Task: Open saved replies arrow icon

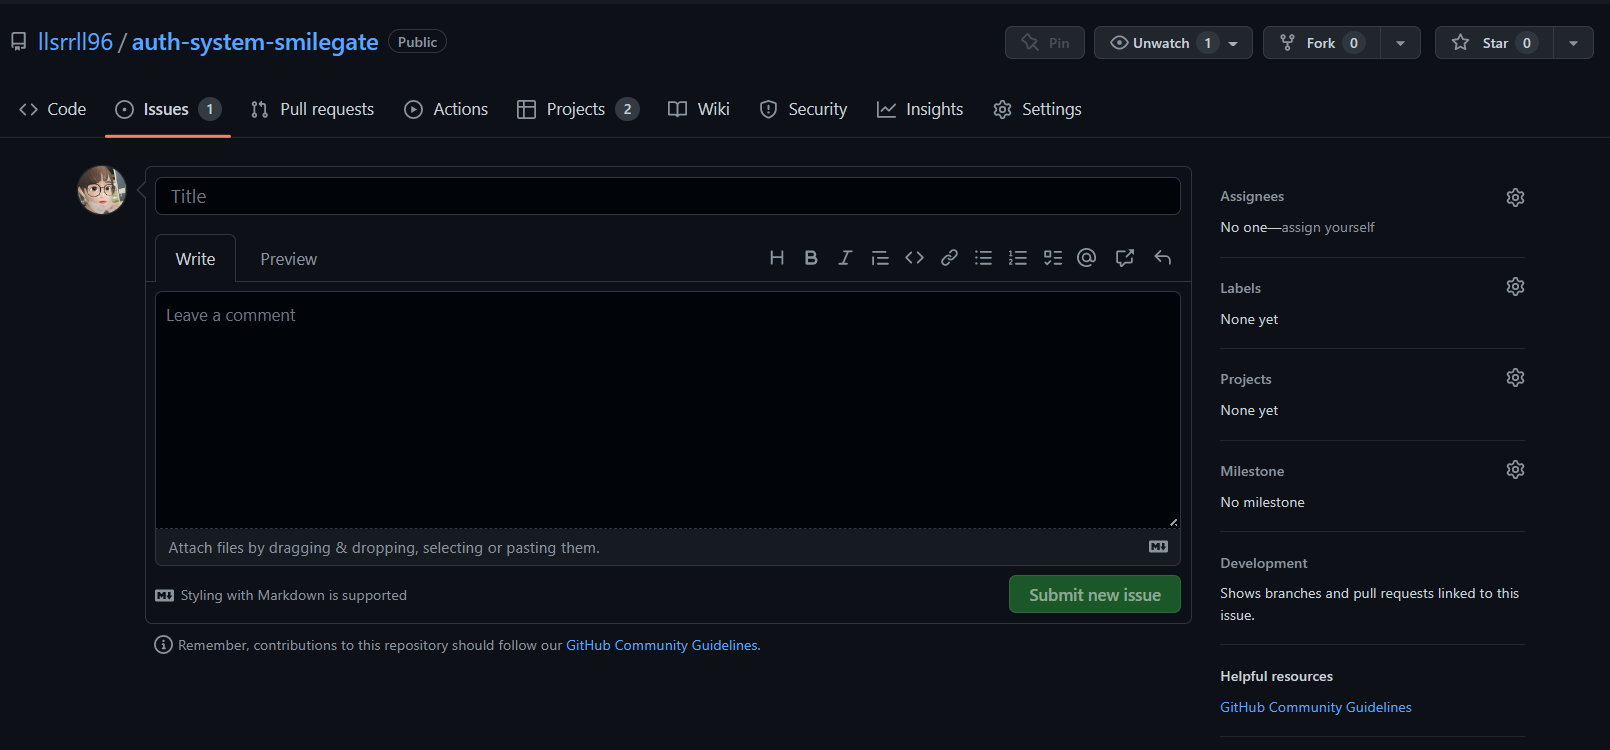Action: pos(1162,258)
